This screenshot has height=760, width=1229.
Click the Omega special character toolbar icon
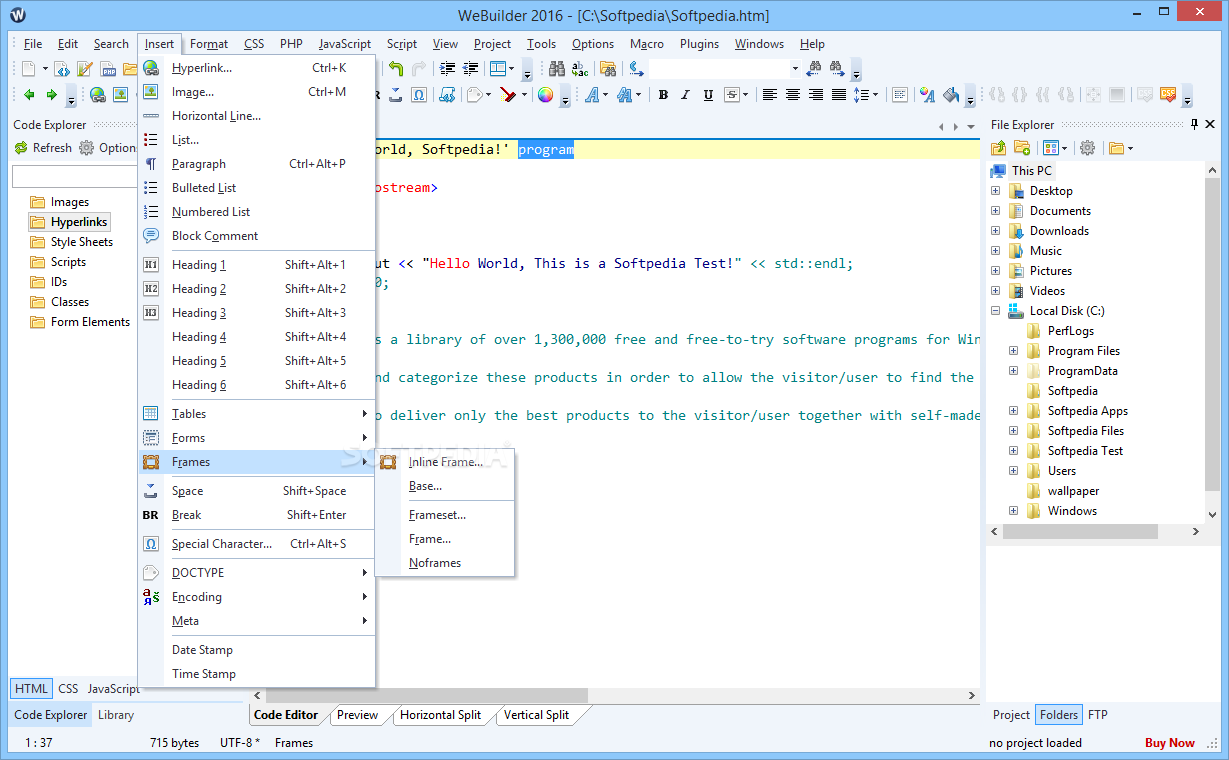(x=419, y=95)
